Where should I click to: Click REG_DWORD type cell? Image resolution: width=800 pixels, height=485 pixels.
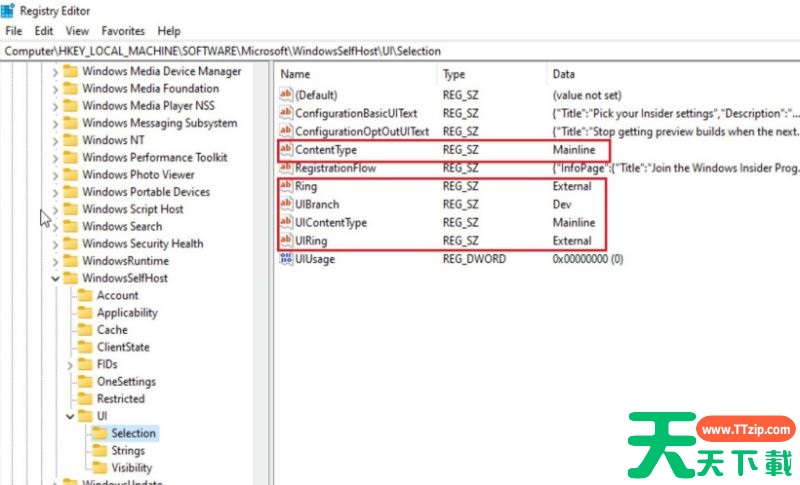coord(474,259)
